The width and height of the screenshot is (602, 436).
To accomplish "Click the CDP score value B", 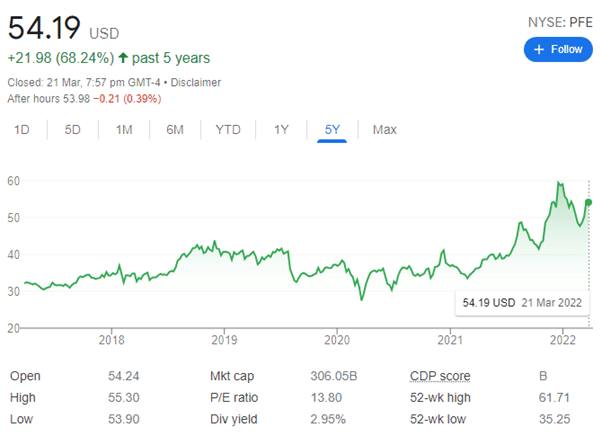I will coord(543,376).
